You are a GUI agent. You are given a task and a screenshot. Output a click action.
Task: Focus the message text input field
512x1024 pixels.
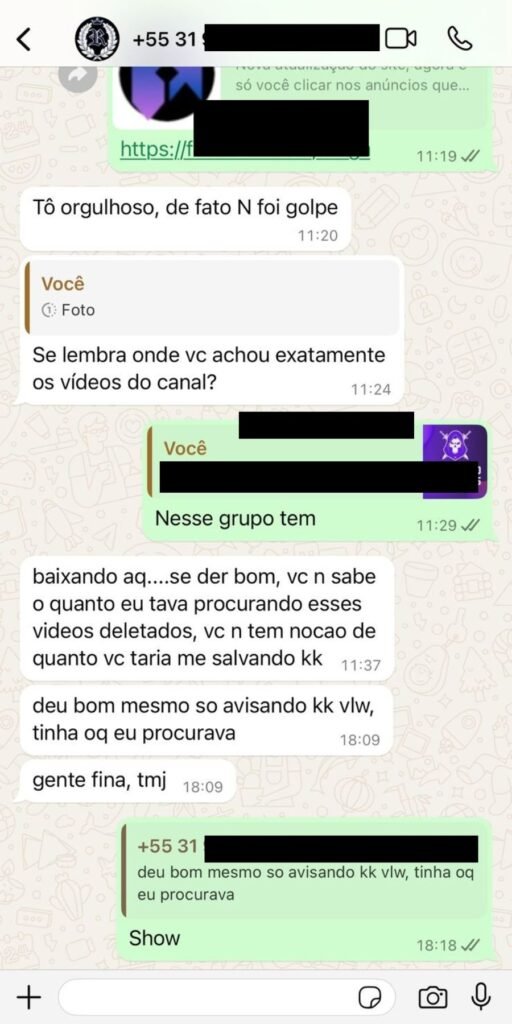pos(227,997)
